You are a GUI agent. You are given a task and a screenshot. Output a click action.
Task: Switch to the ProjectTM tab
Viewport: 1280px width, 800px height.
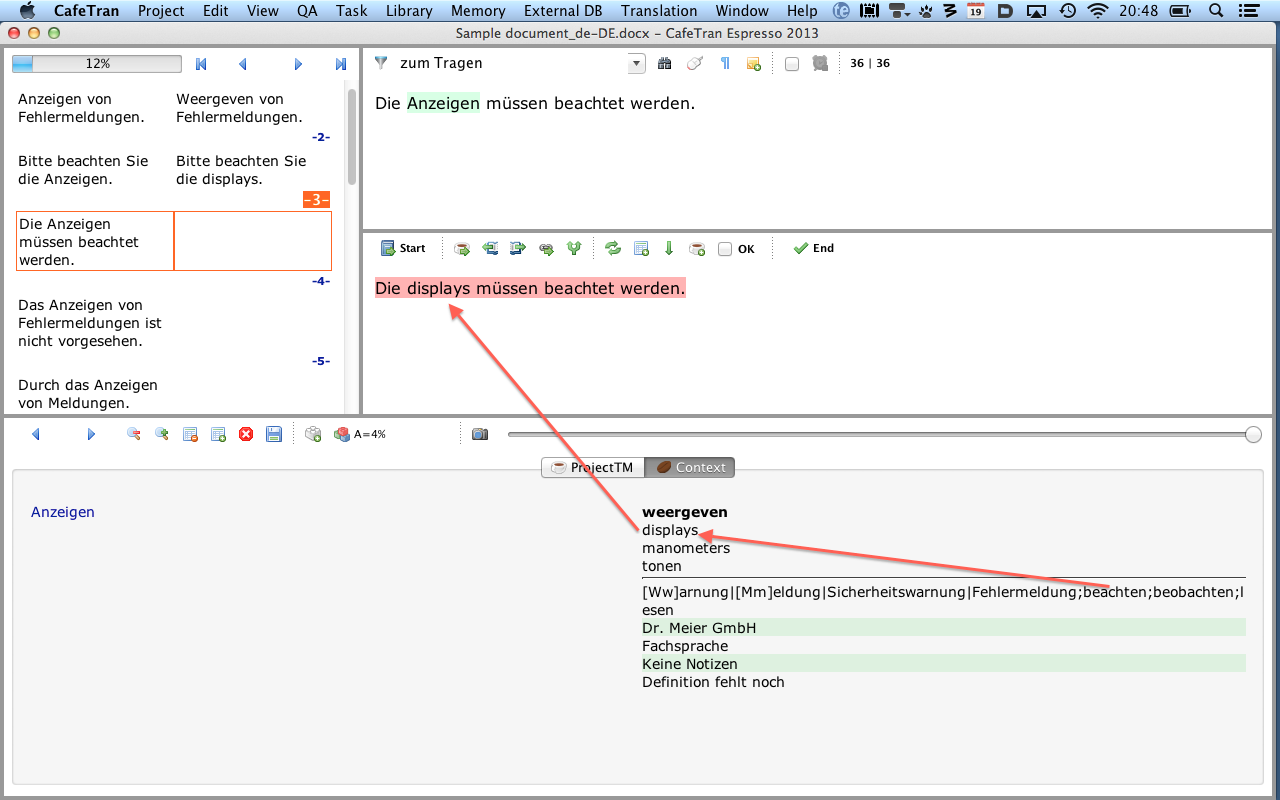(x=592, y=467)
